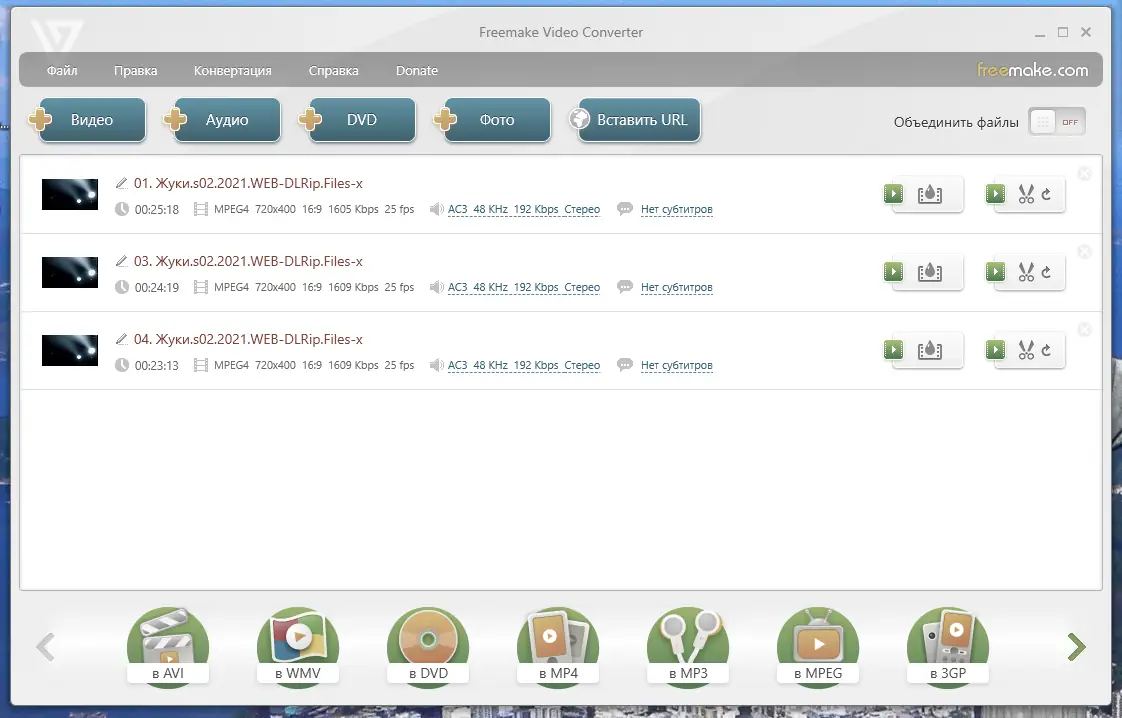Viewport: 1122px width, 718px height.
Task: Add a disc using DVD button
Action: click(x=361, y=120)
